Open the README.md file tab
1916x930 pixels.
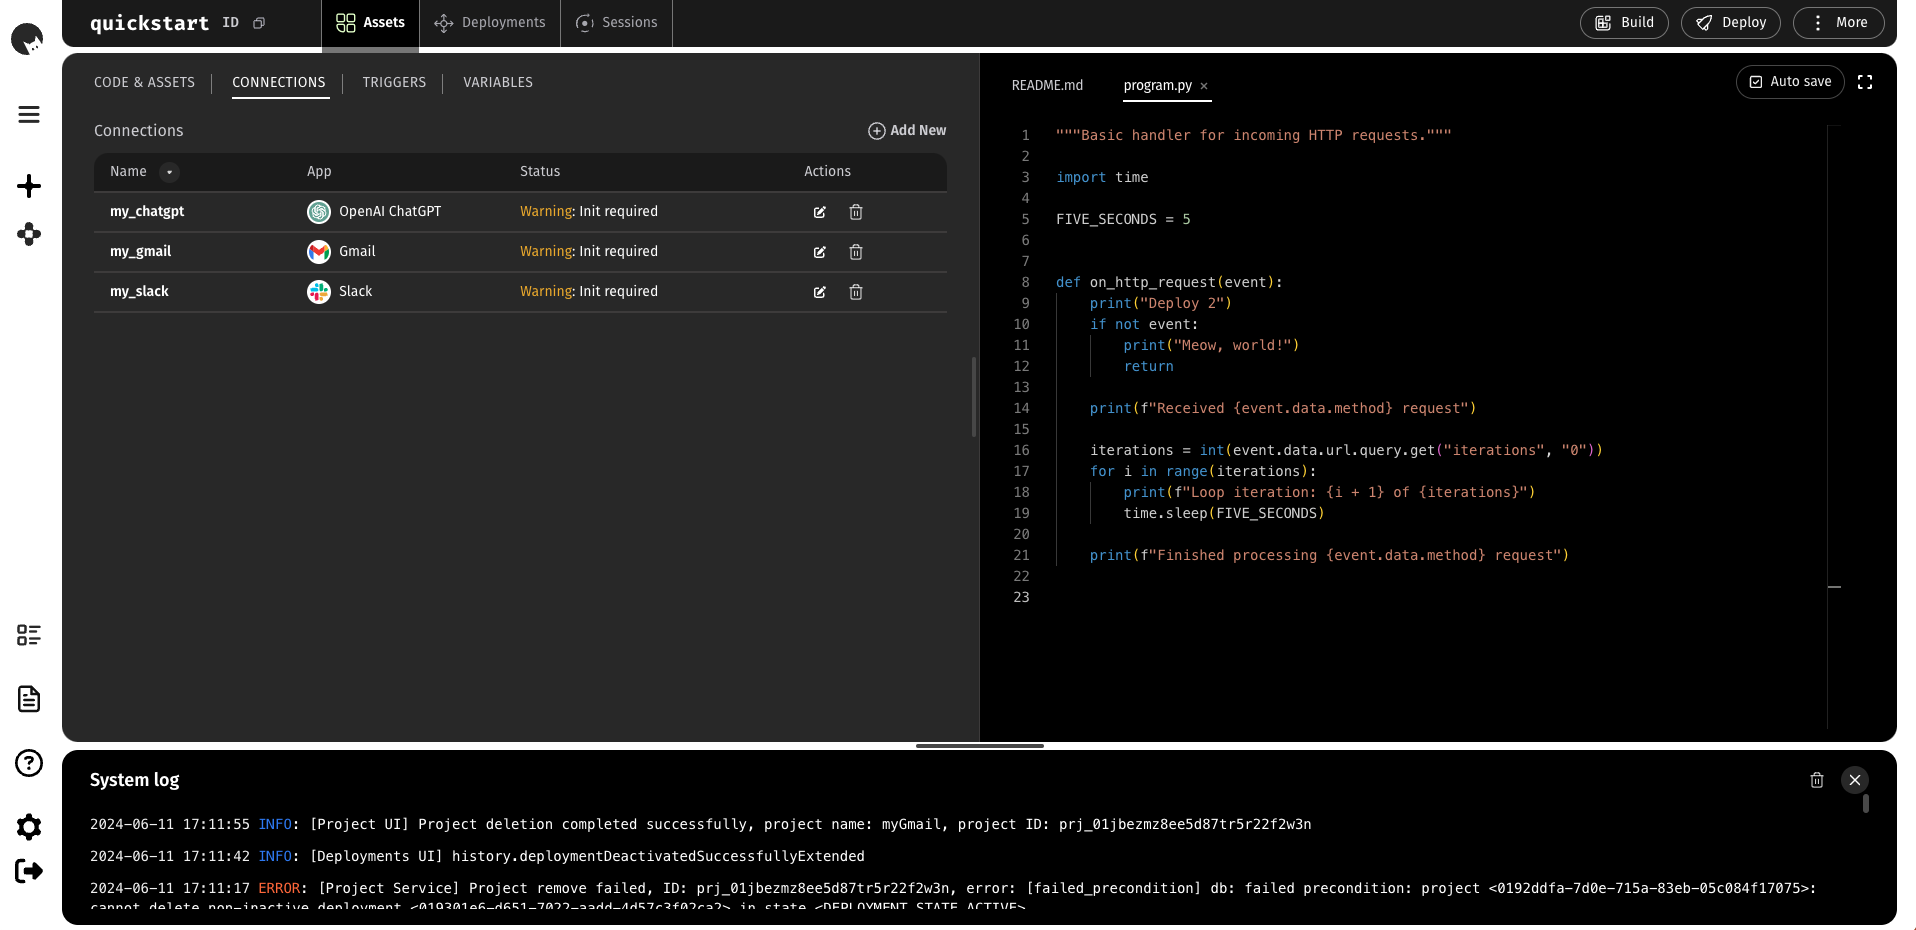pyautogui.click(x=1047, y=86)
